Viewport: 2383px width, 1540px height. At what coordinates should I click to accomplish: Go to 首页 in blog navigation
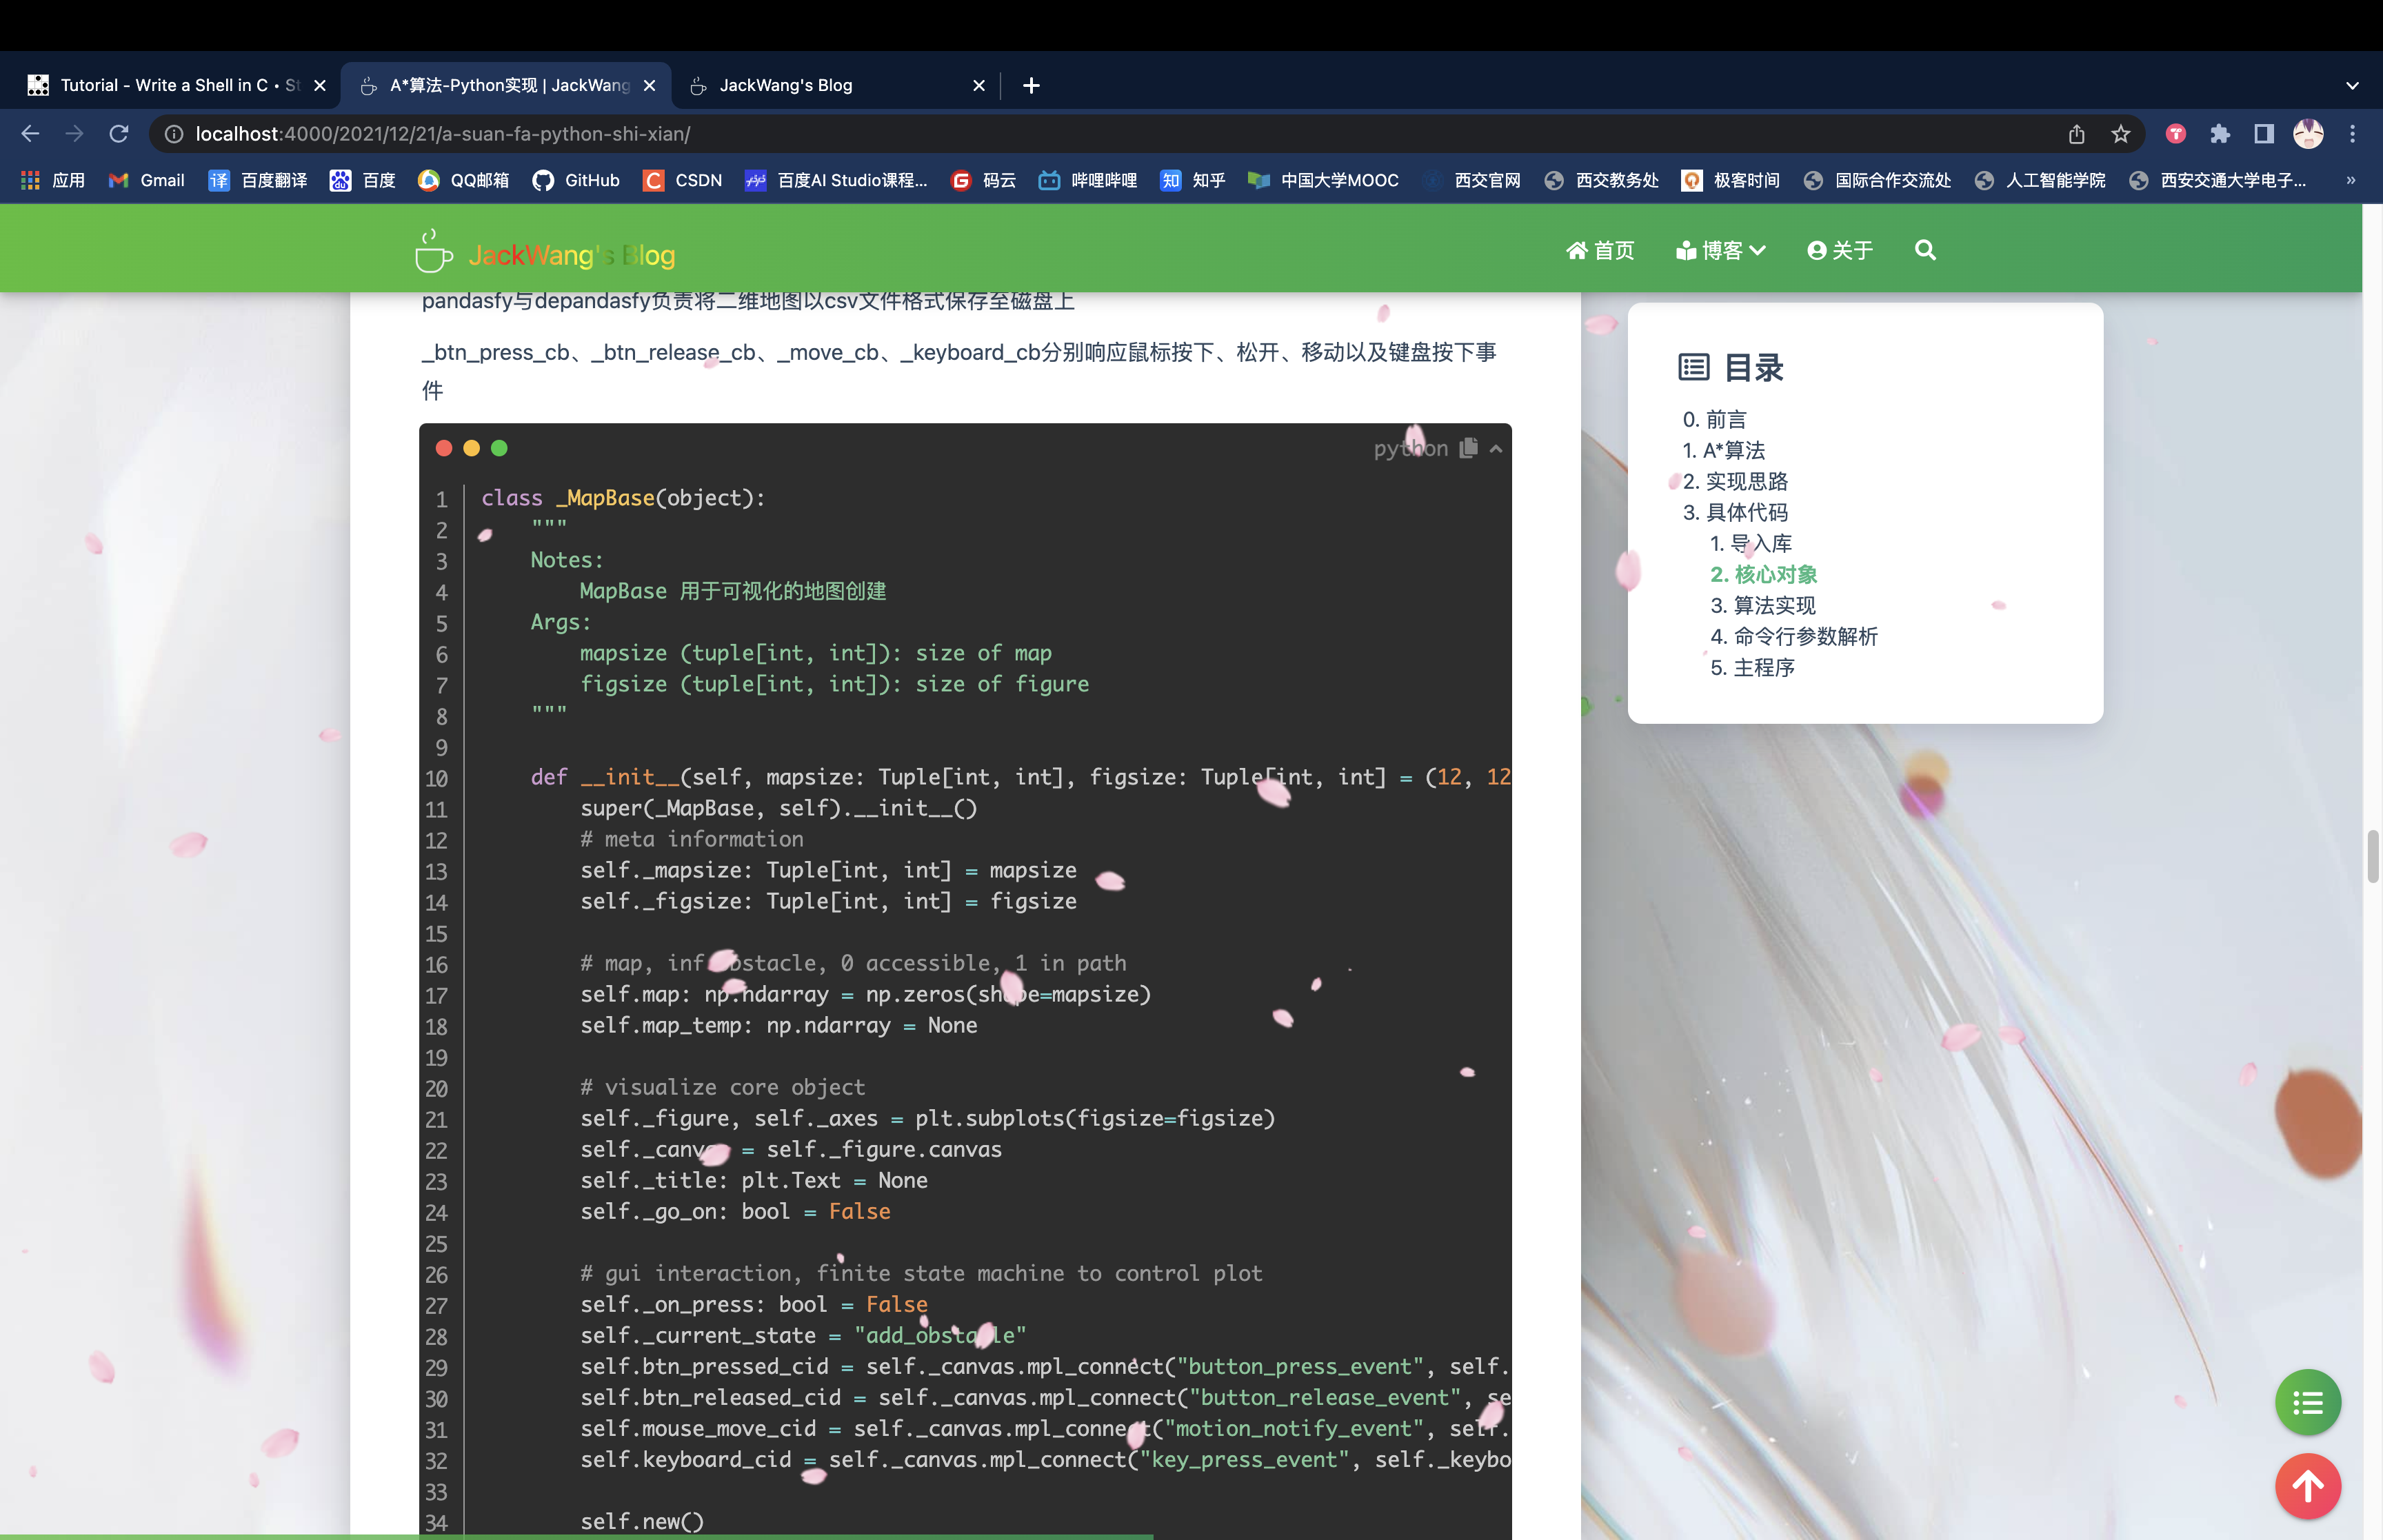point(1600,250)
